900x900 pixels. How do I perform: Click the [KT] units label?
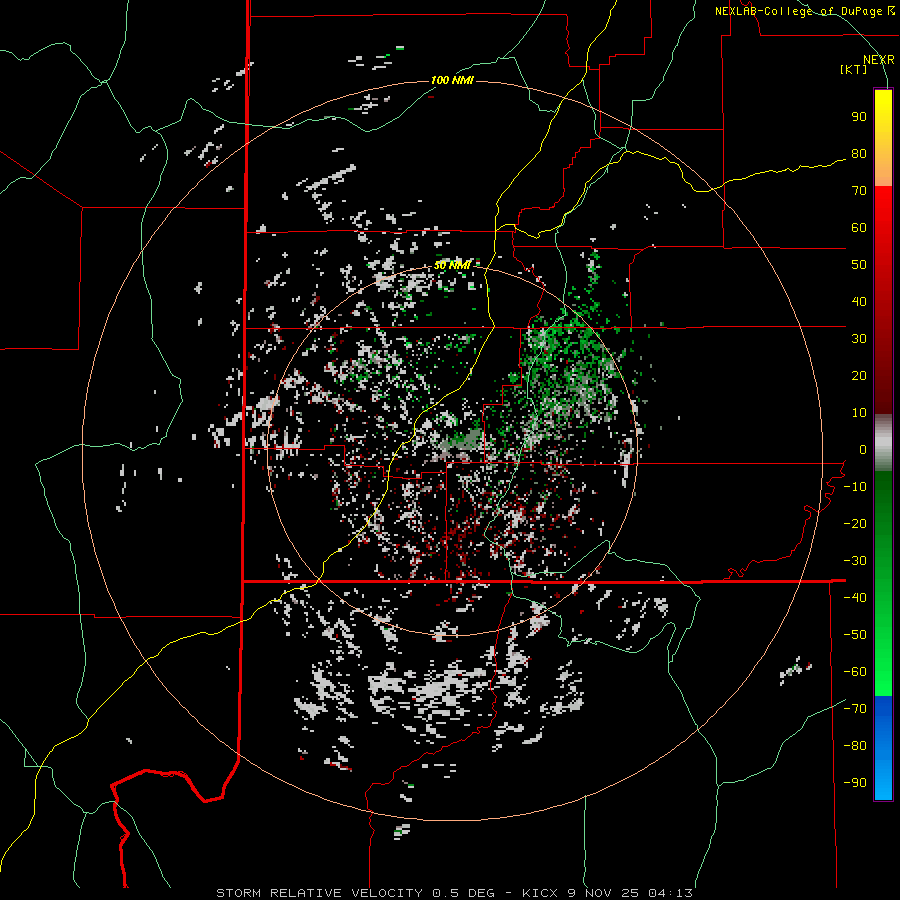pos(854,69)
